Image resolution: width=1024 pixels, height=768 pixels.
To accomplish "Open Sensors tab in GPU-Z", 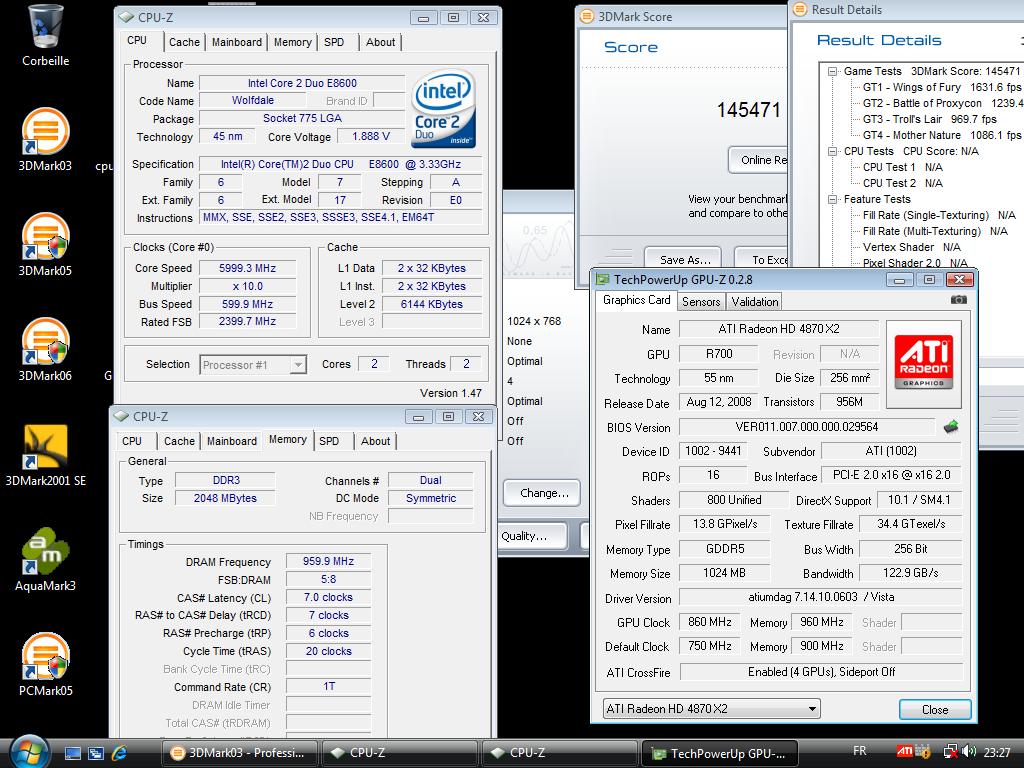I will [701, 302].
